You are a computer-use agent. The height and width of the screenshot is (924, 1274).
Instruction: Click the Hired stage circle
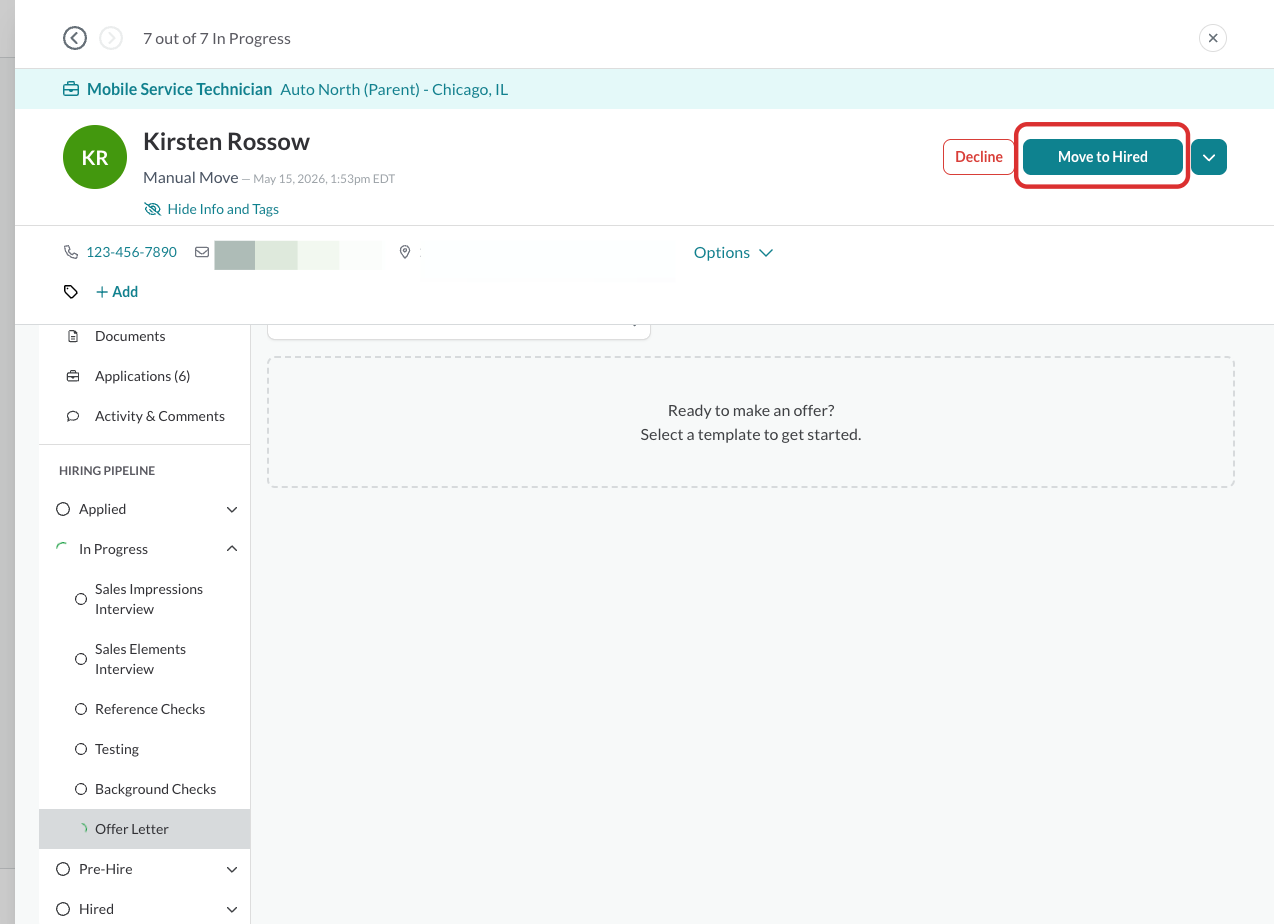point(63,909)
